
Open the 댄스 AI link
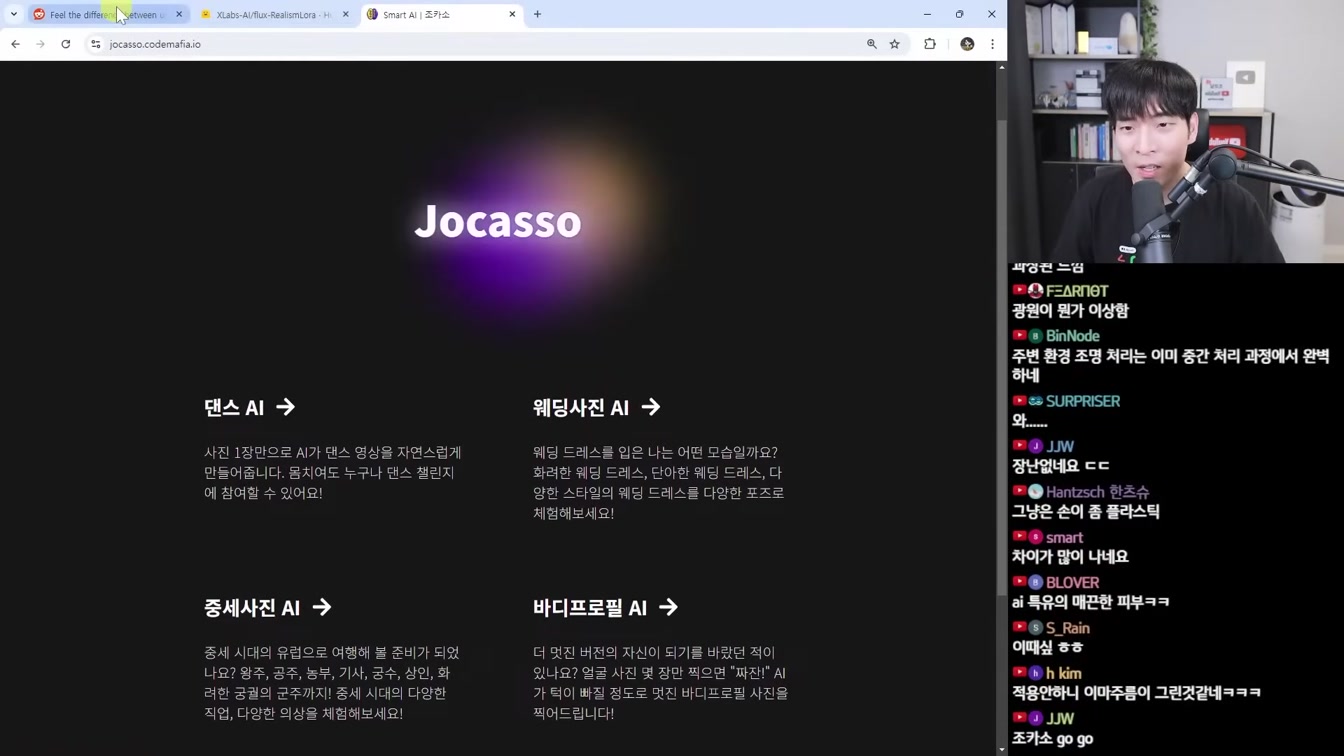click(x=249, y=407)
